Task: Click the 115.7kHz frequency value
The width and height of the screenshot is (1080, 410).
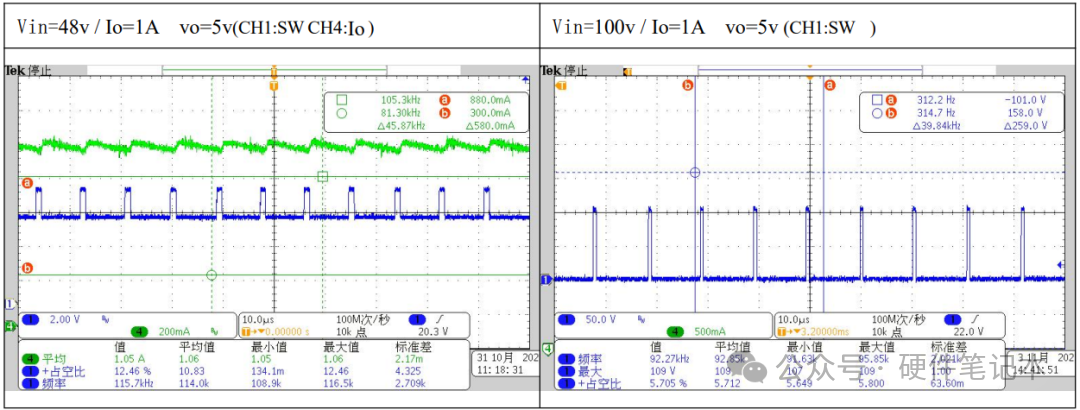Action: [135, 384]
